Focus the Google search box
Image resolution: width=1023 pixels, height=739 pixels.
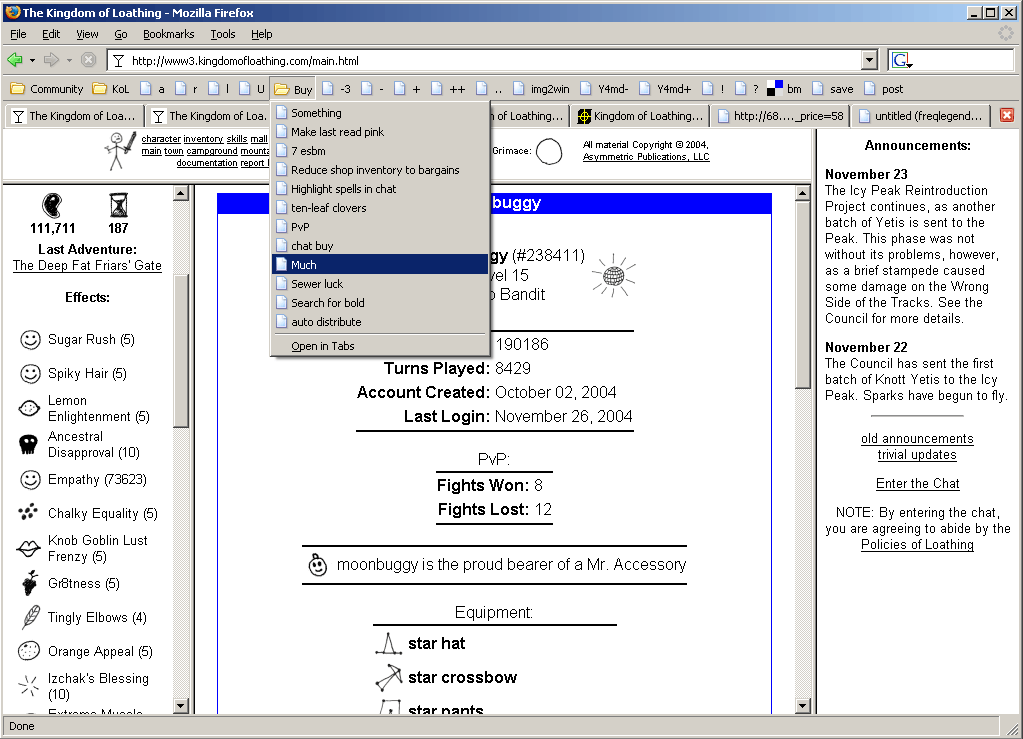964,61
